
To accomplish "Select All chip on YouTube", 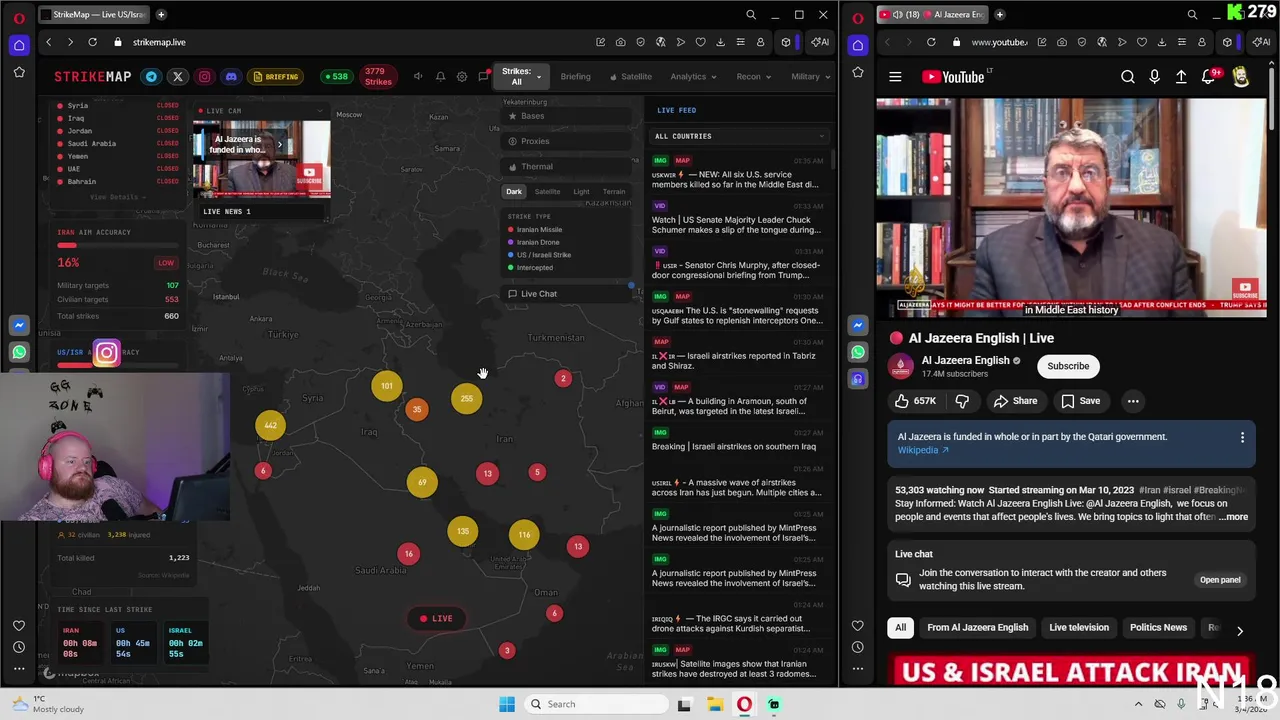I will click(900, 628).
